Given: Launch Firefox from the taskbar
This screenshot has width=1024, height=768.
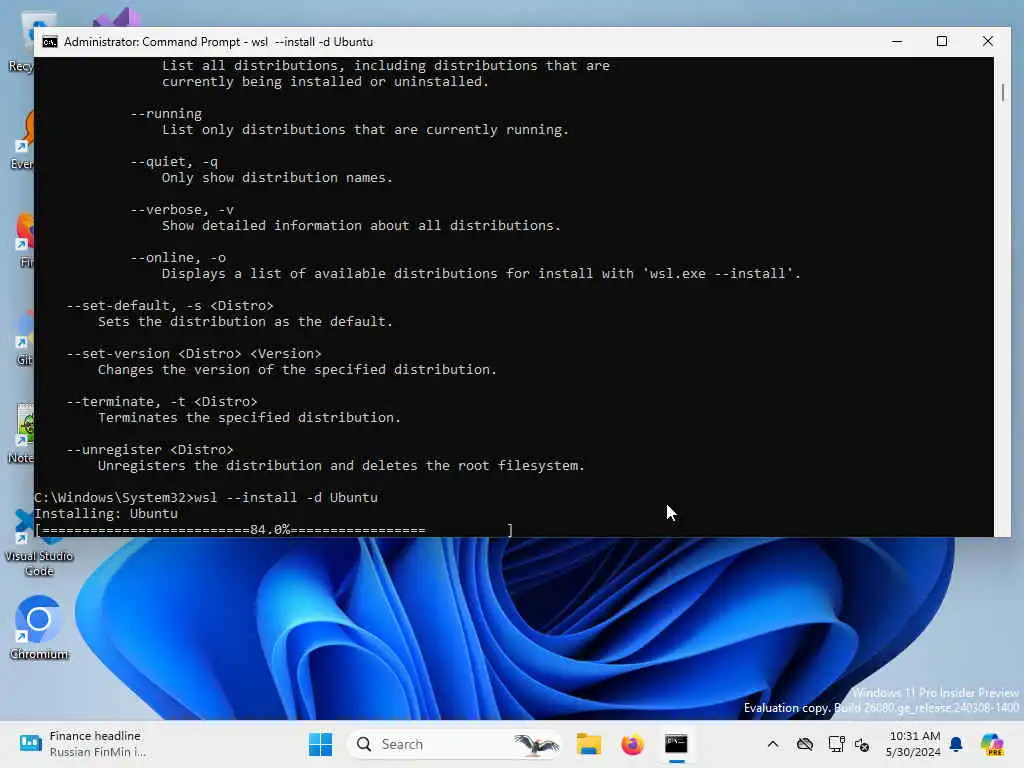Looking at the screenshot, I should pyautogui.click(x=632, y=744).
